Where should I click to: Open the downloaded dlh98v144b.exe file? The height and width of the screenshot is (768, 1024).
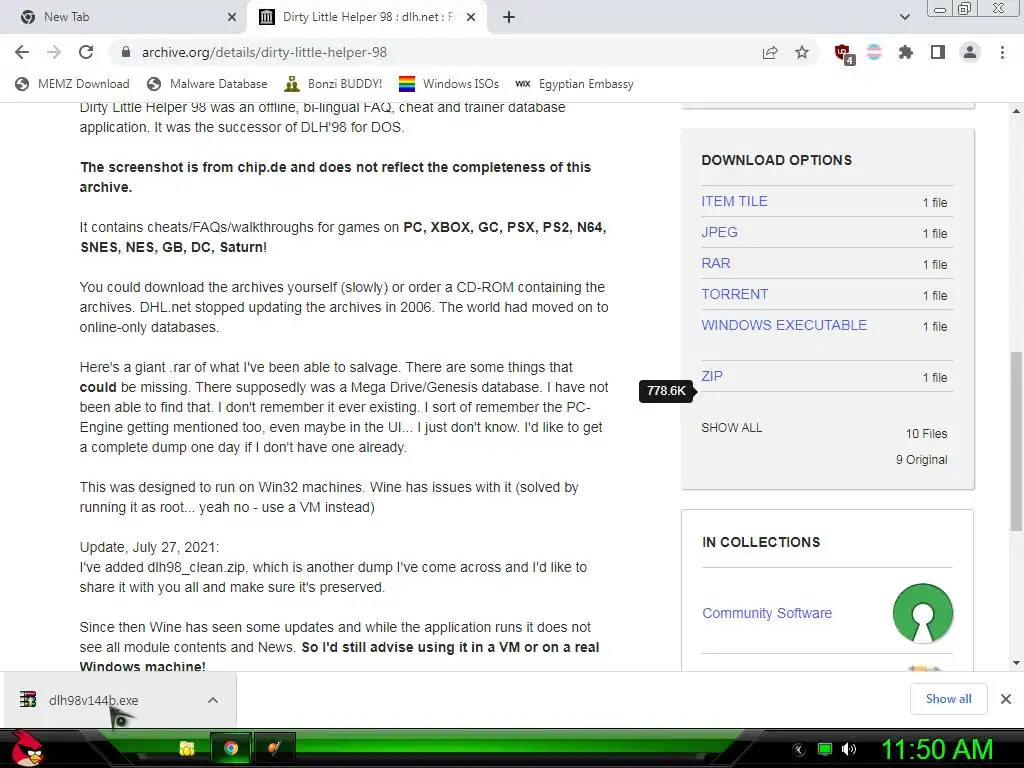point(93,700)
